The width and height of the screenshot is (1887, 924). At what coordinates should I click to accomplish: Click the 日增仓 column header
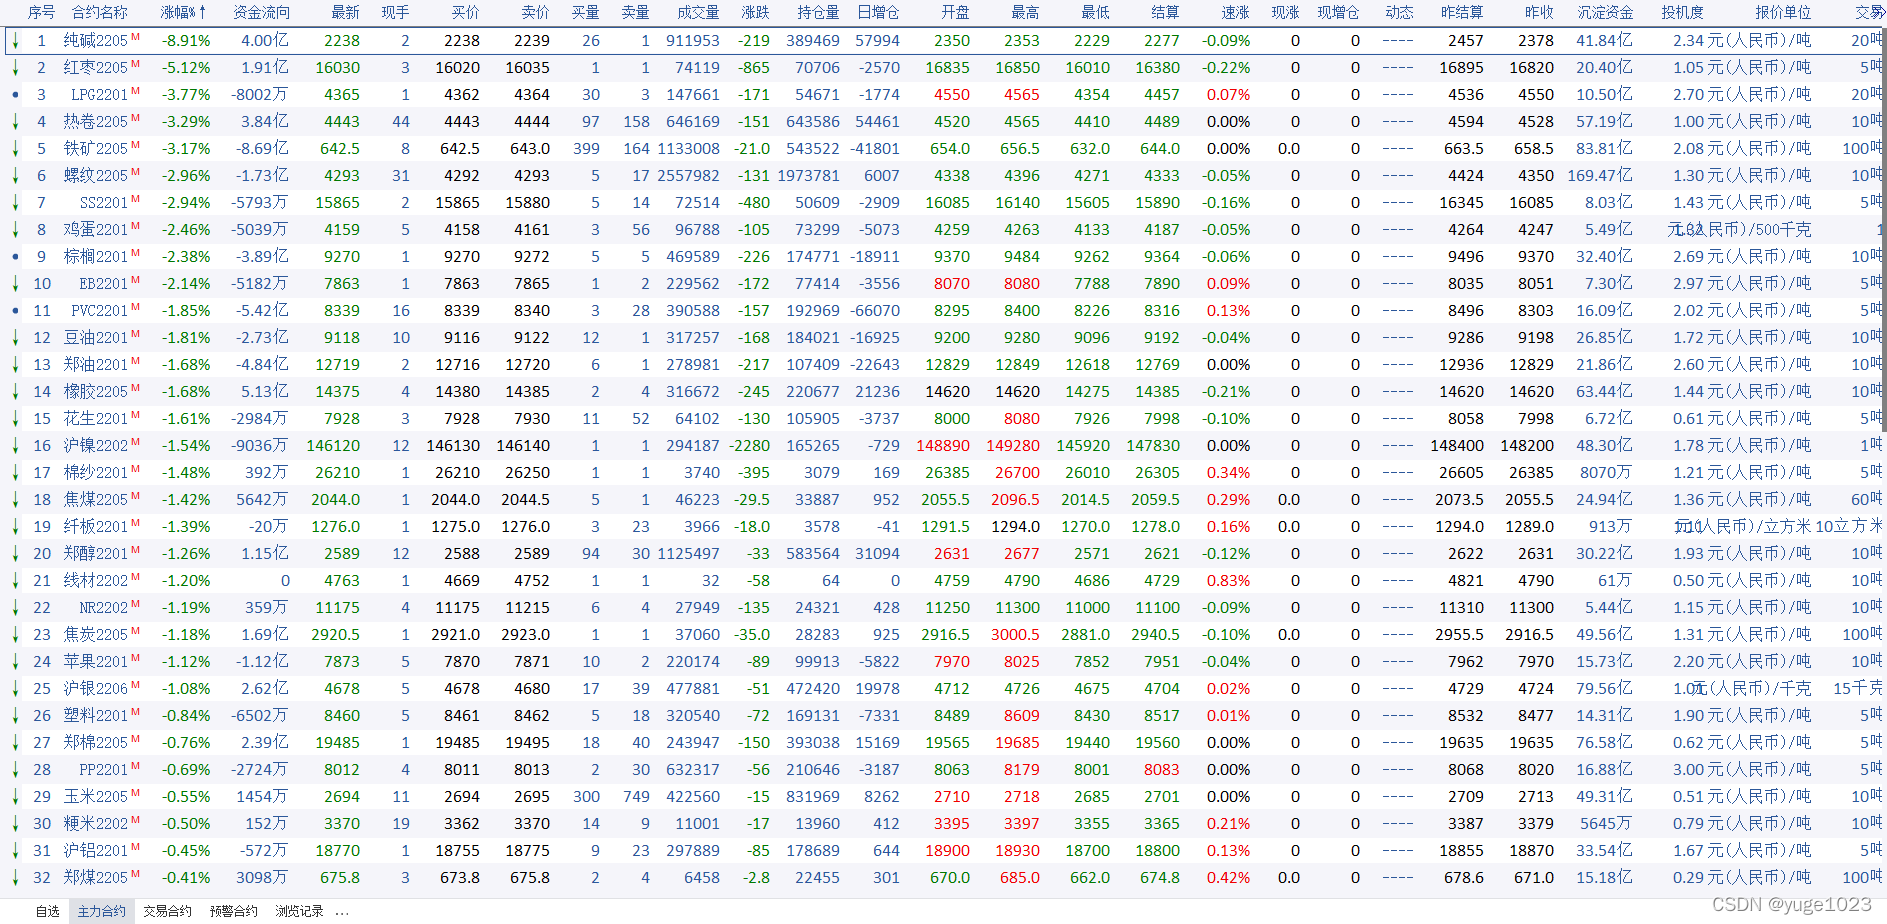[x=878, y=12]
